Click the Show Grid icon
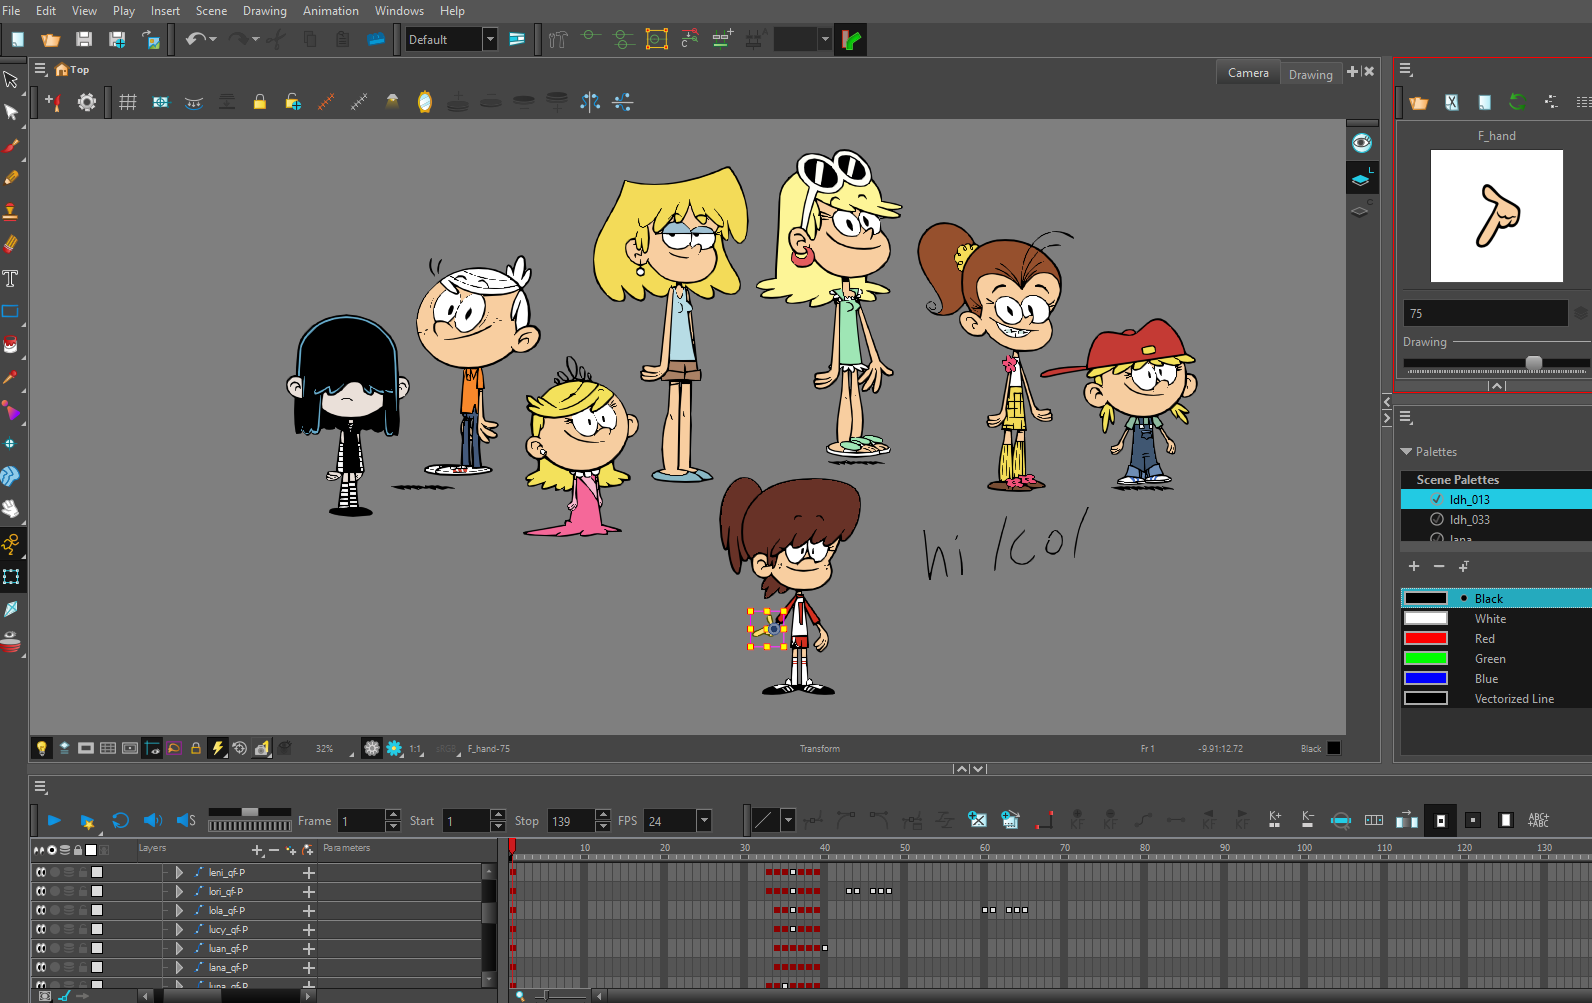Image resolution: width=1592 pixels, height=1003 pixels. click(x=128, y=102)
